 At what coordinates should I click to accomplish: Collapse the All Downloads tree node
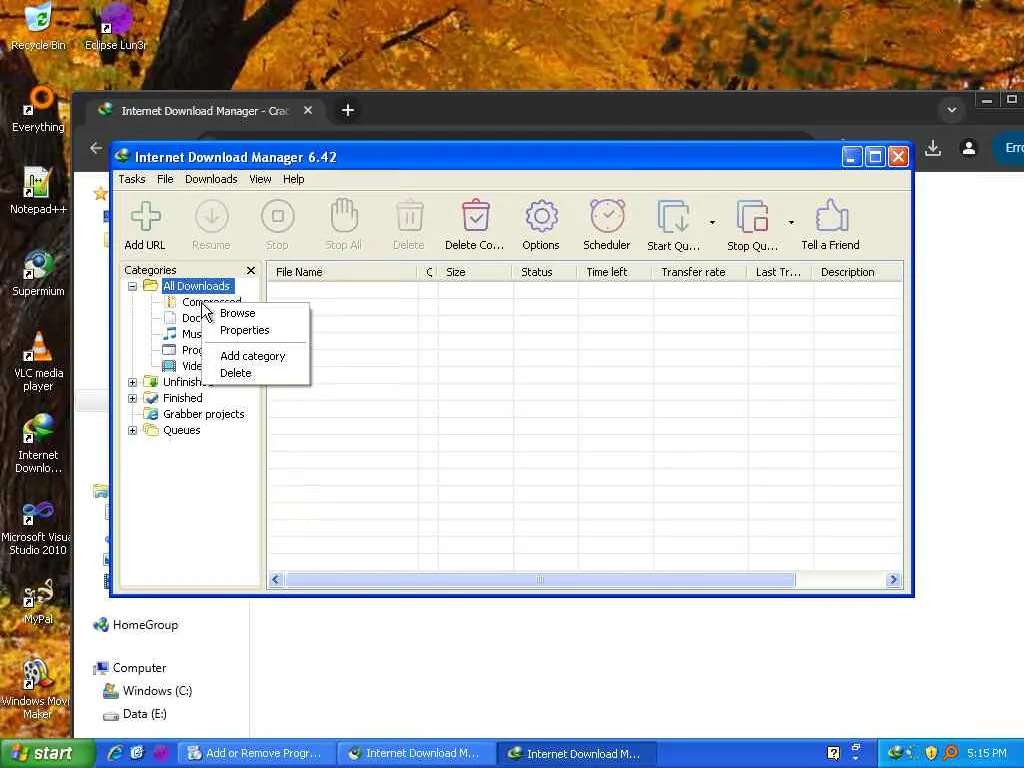pyautogui.click(x=132, y=286)
